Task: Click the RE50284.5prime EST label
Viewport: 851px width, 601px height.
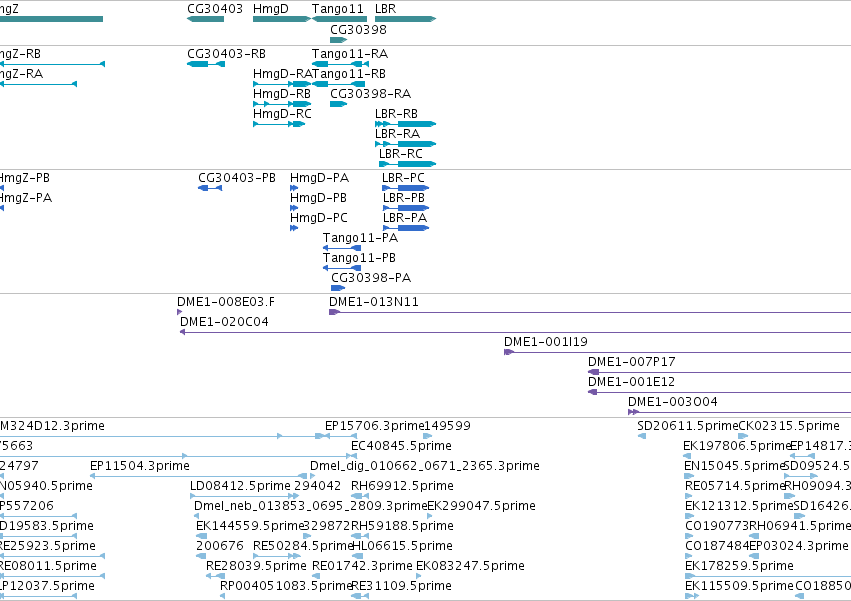Action: pos(303,546)
